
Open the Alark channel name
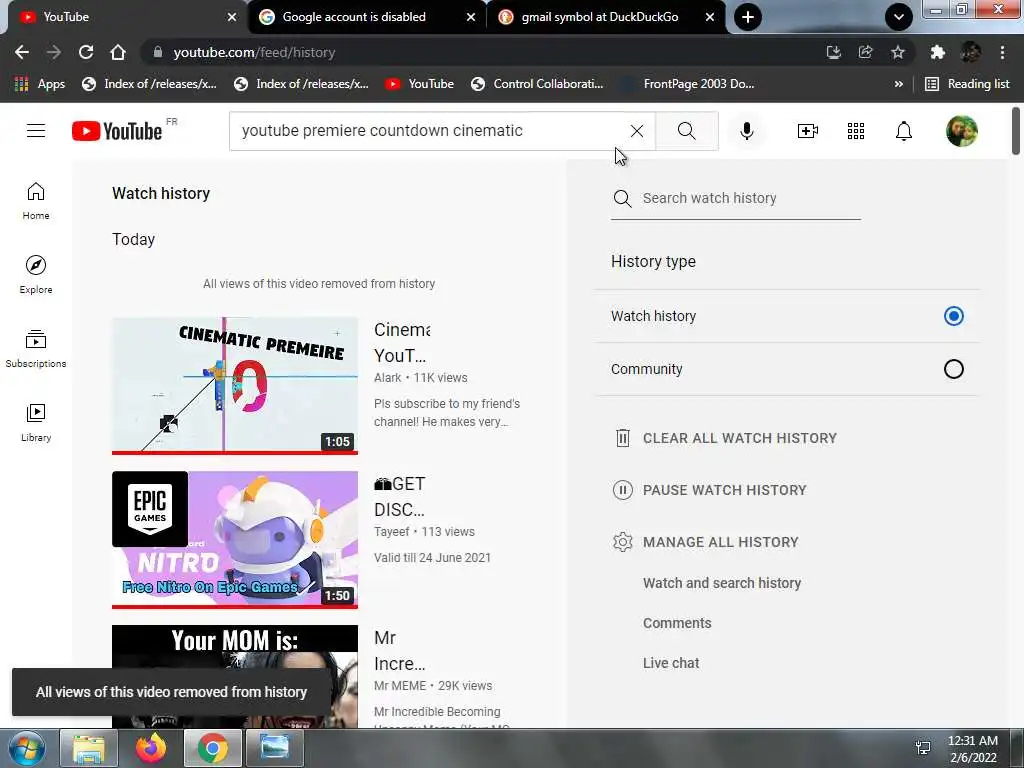pos(387,377)
